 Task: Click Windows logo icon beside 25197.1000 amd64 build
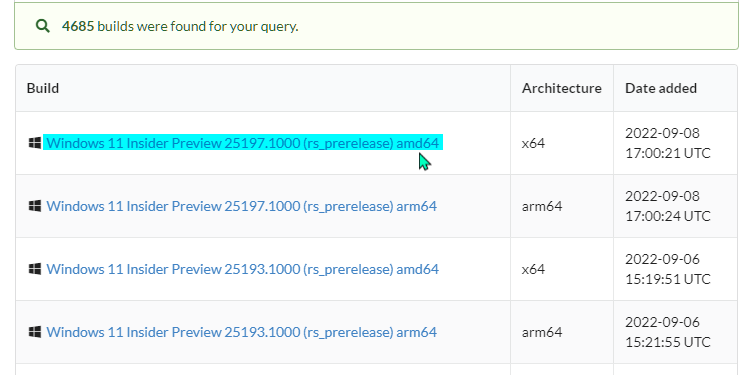coord(35,143)
